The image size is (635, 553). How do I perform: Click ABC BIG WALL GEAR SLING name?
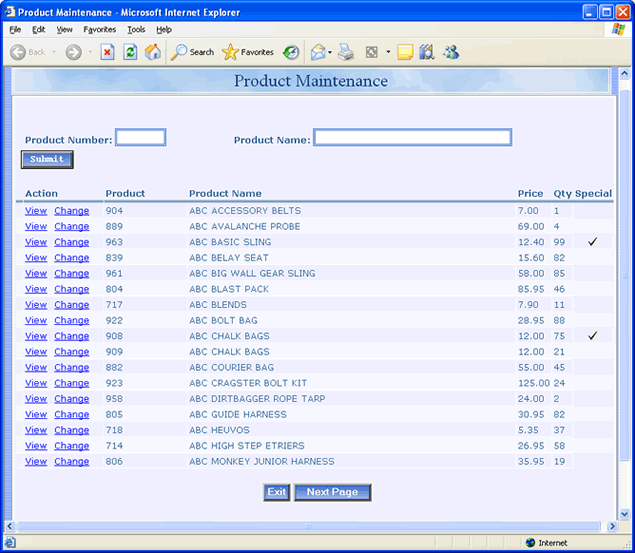pos(252,274)
